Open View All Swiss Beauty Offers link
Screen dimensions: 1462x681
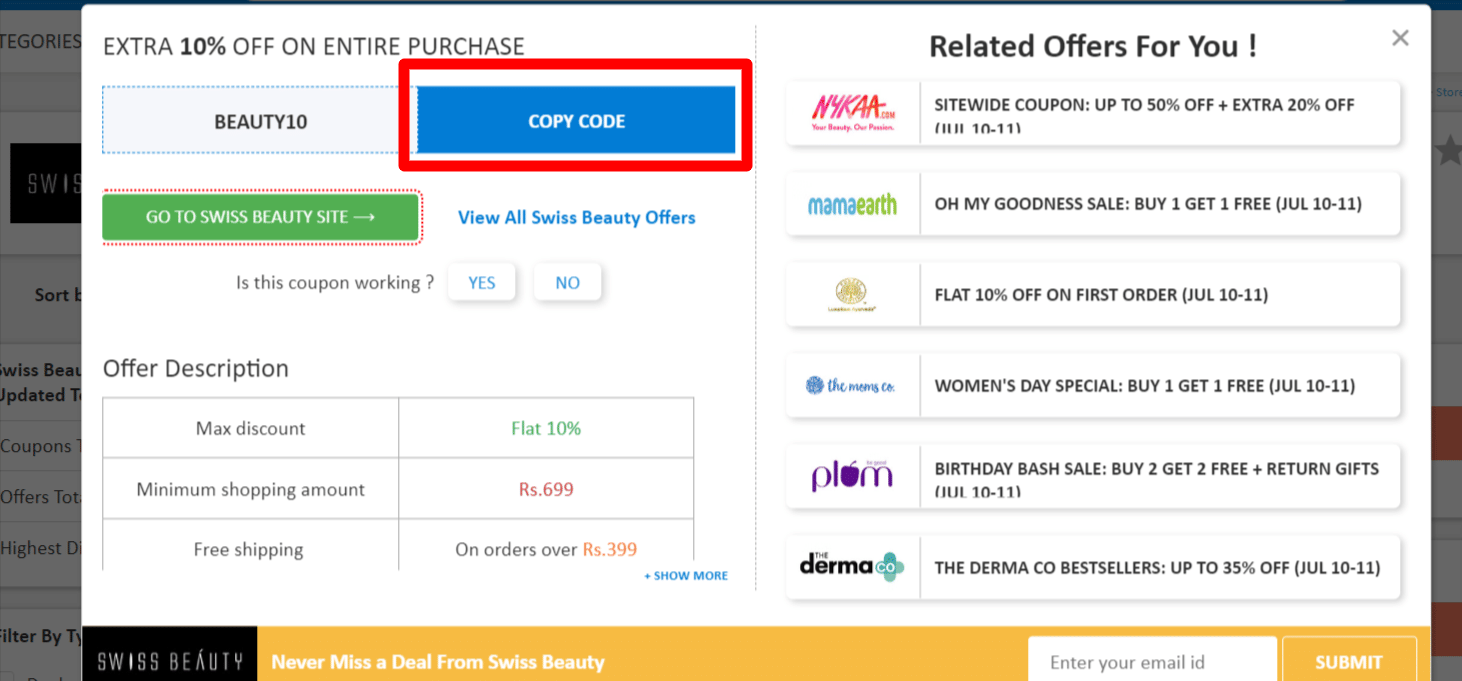pyautogui.click(x=576, y=217)
